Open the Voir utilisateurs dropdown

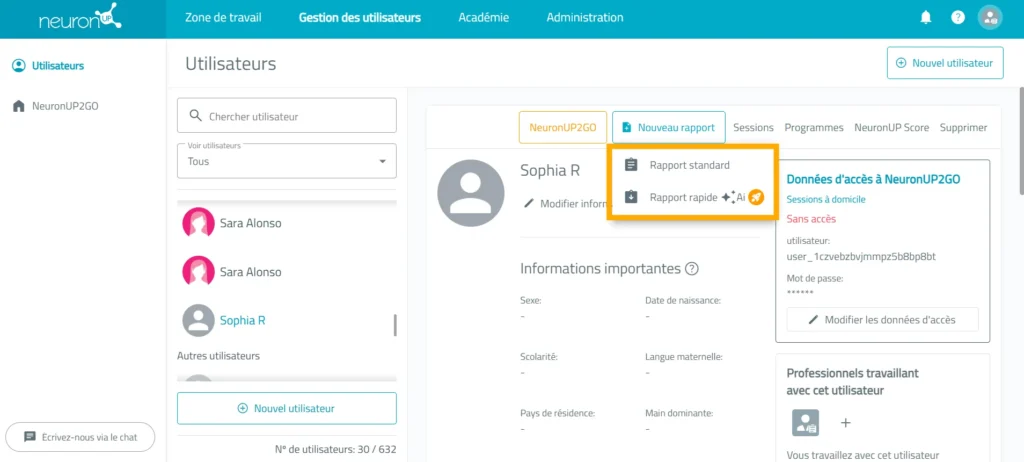tap(287, 161)
